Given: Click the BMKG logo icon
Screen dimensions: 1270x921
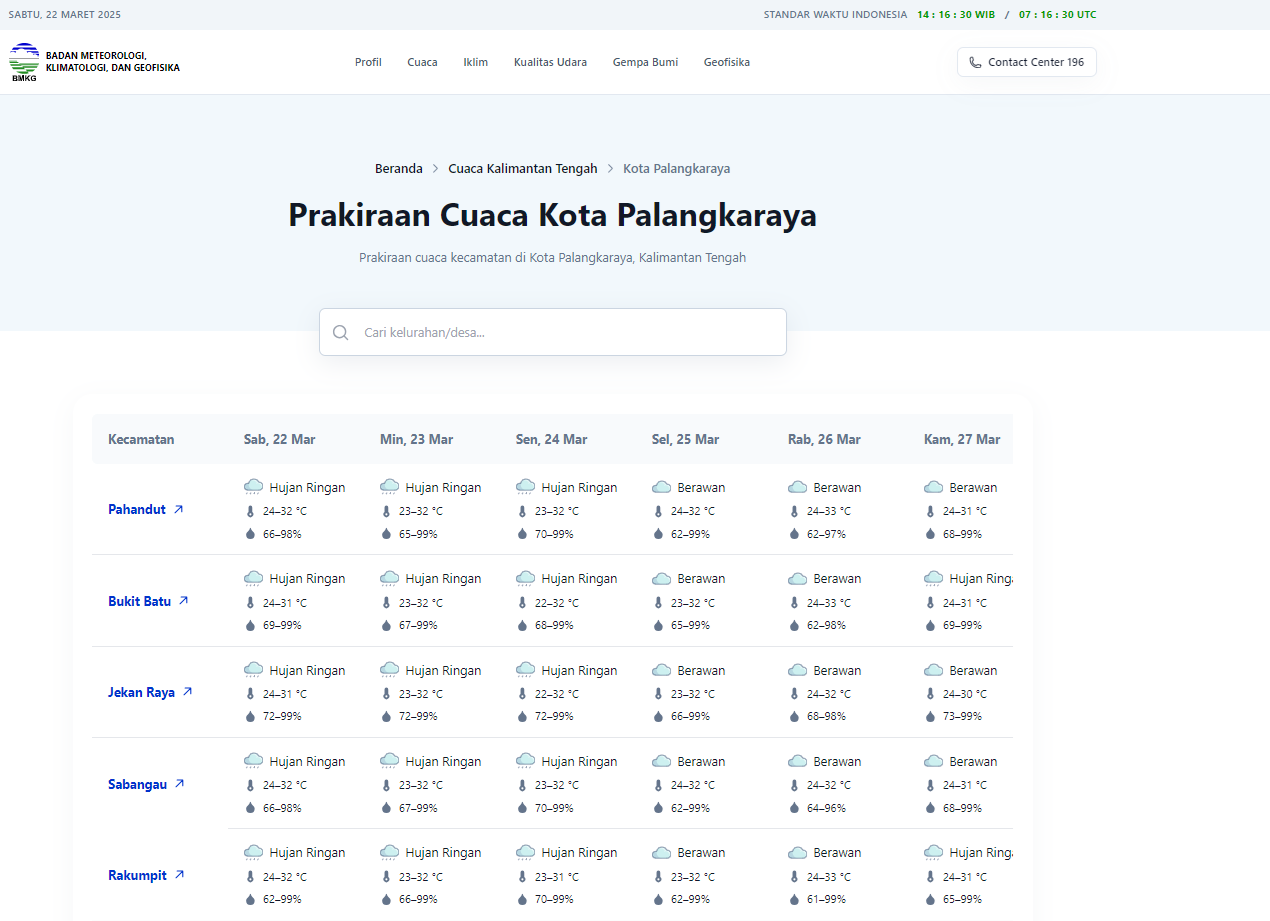Looking at the screenshot, I should click(x=24, y=62).
